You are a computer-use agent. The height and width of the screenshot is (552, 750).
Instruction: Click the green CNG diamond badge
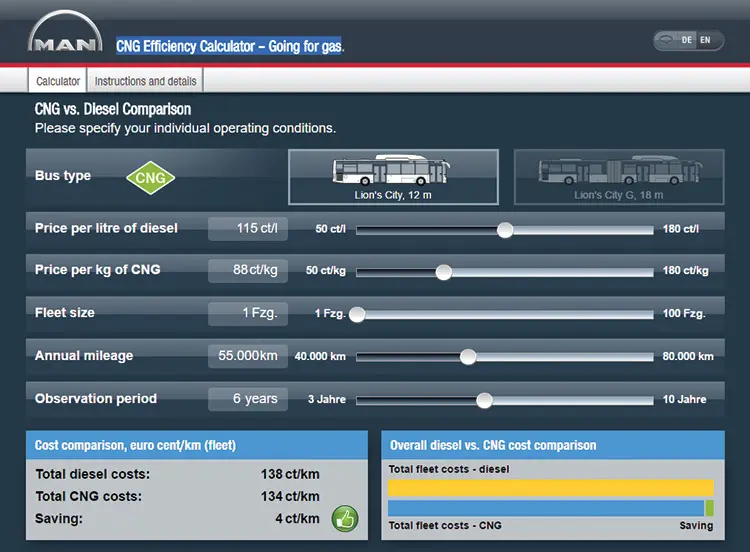point(151,177)
